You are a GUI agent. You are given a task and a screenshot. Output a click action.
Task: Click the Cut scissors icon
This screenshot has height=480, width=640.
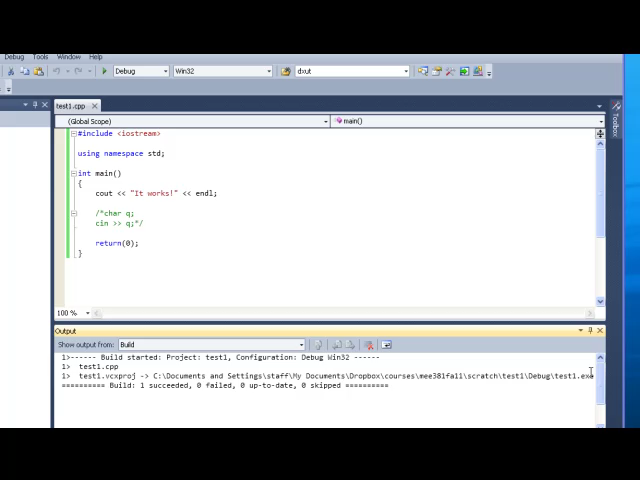coord(11,71)
